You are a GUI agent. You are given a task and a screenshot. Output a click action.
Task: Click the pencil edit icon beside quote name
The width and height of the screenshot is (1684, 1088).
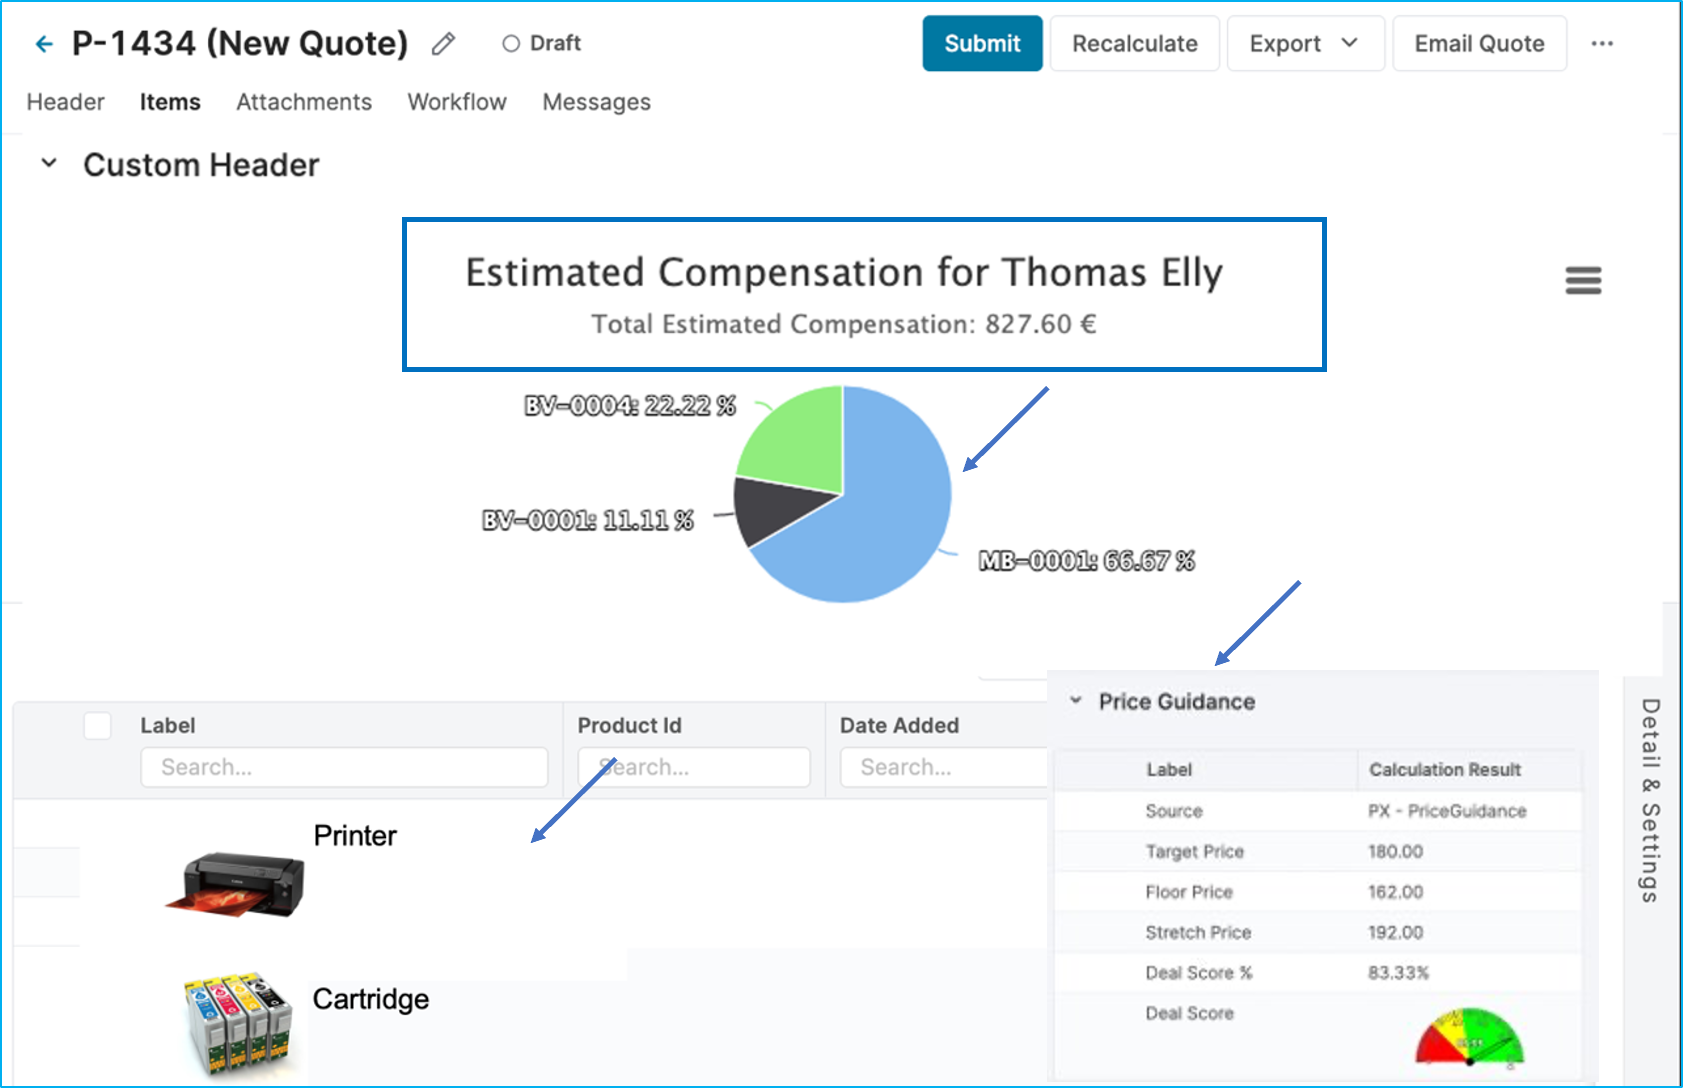443,44
